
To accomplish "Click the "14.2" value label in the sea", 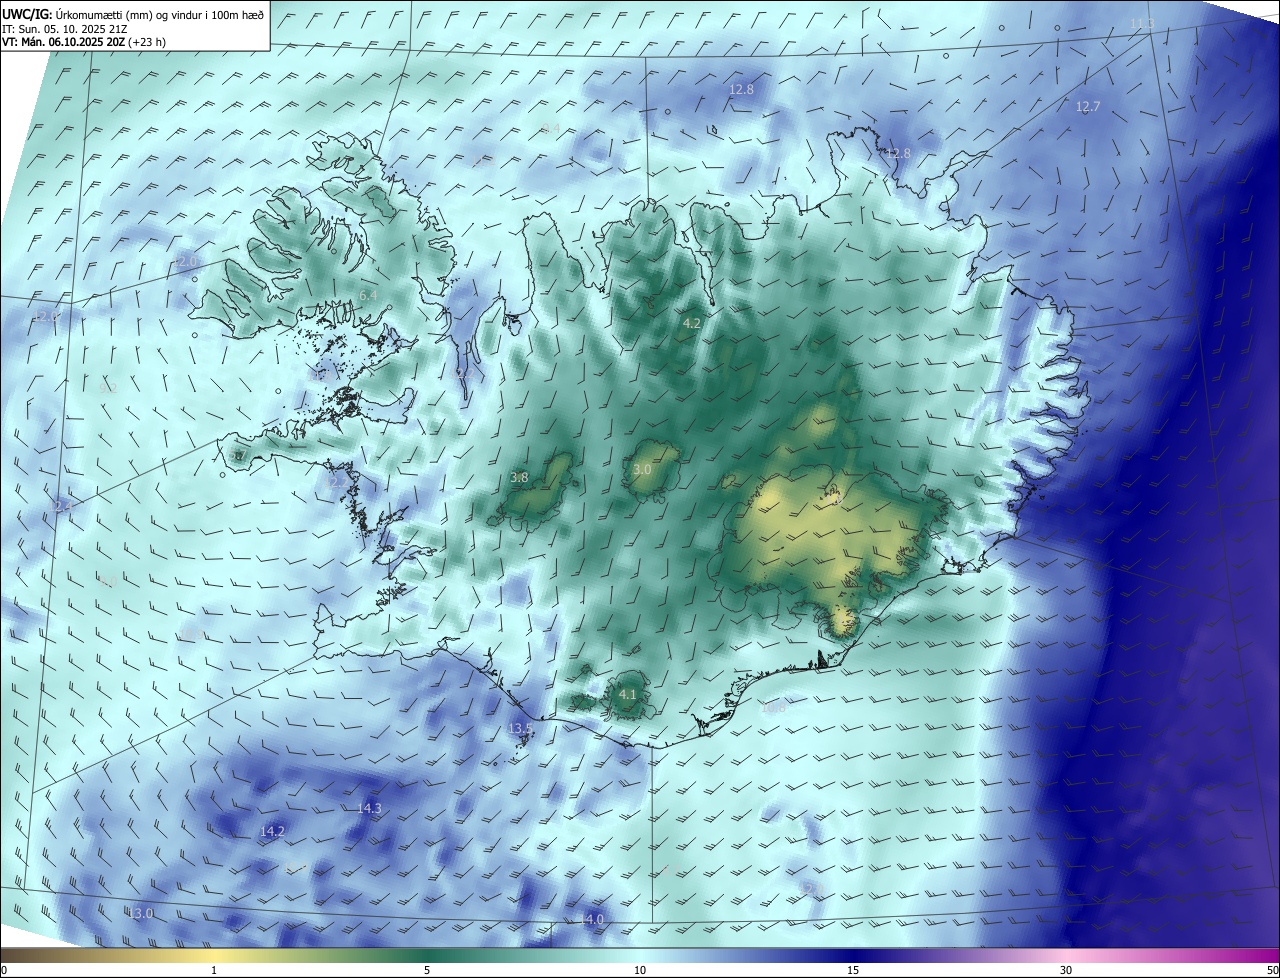I will [272, 831].
